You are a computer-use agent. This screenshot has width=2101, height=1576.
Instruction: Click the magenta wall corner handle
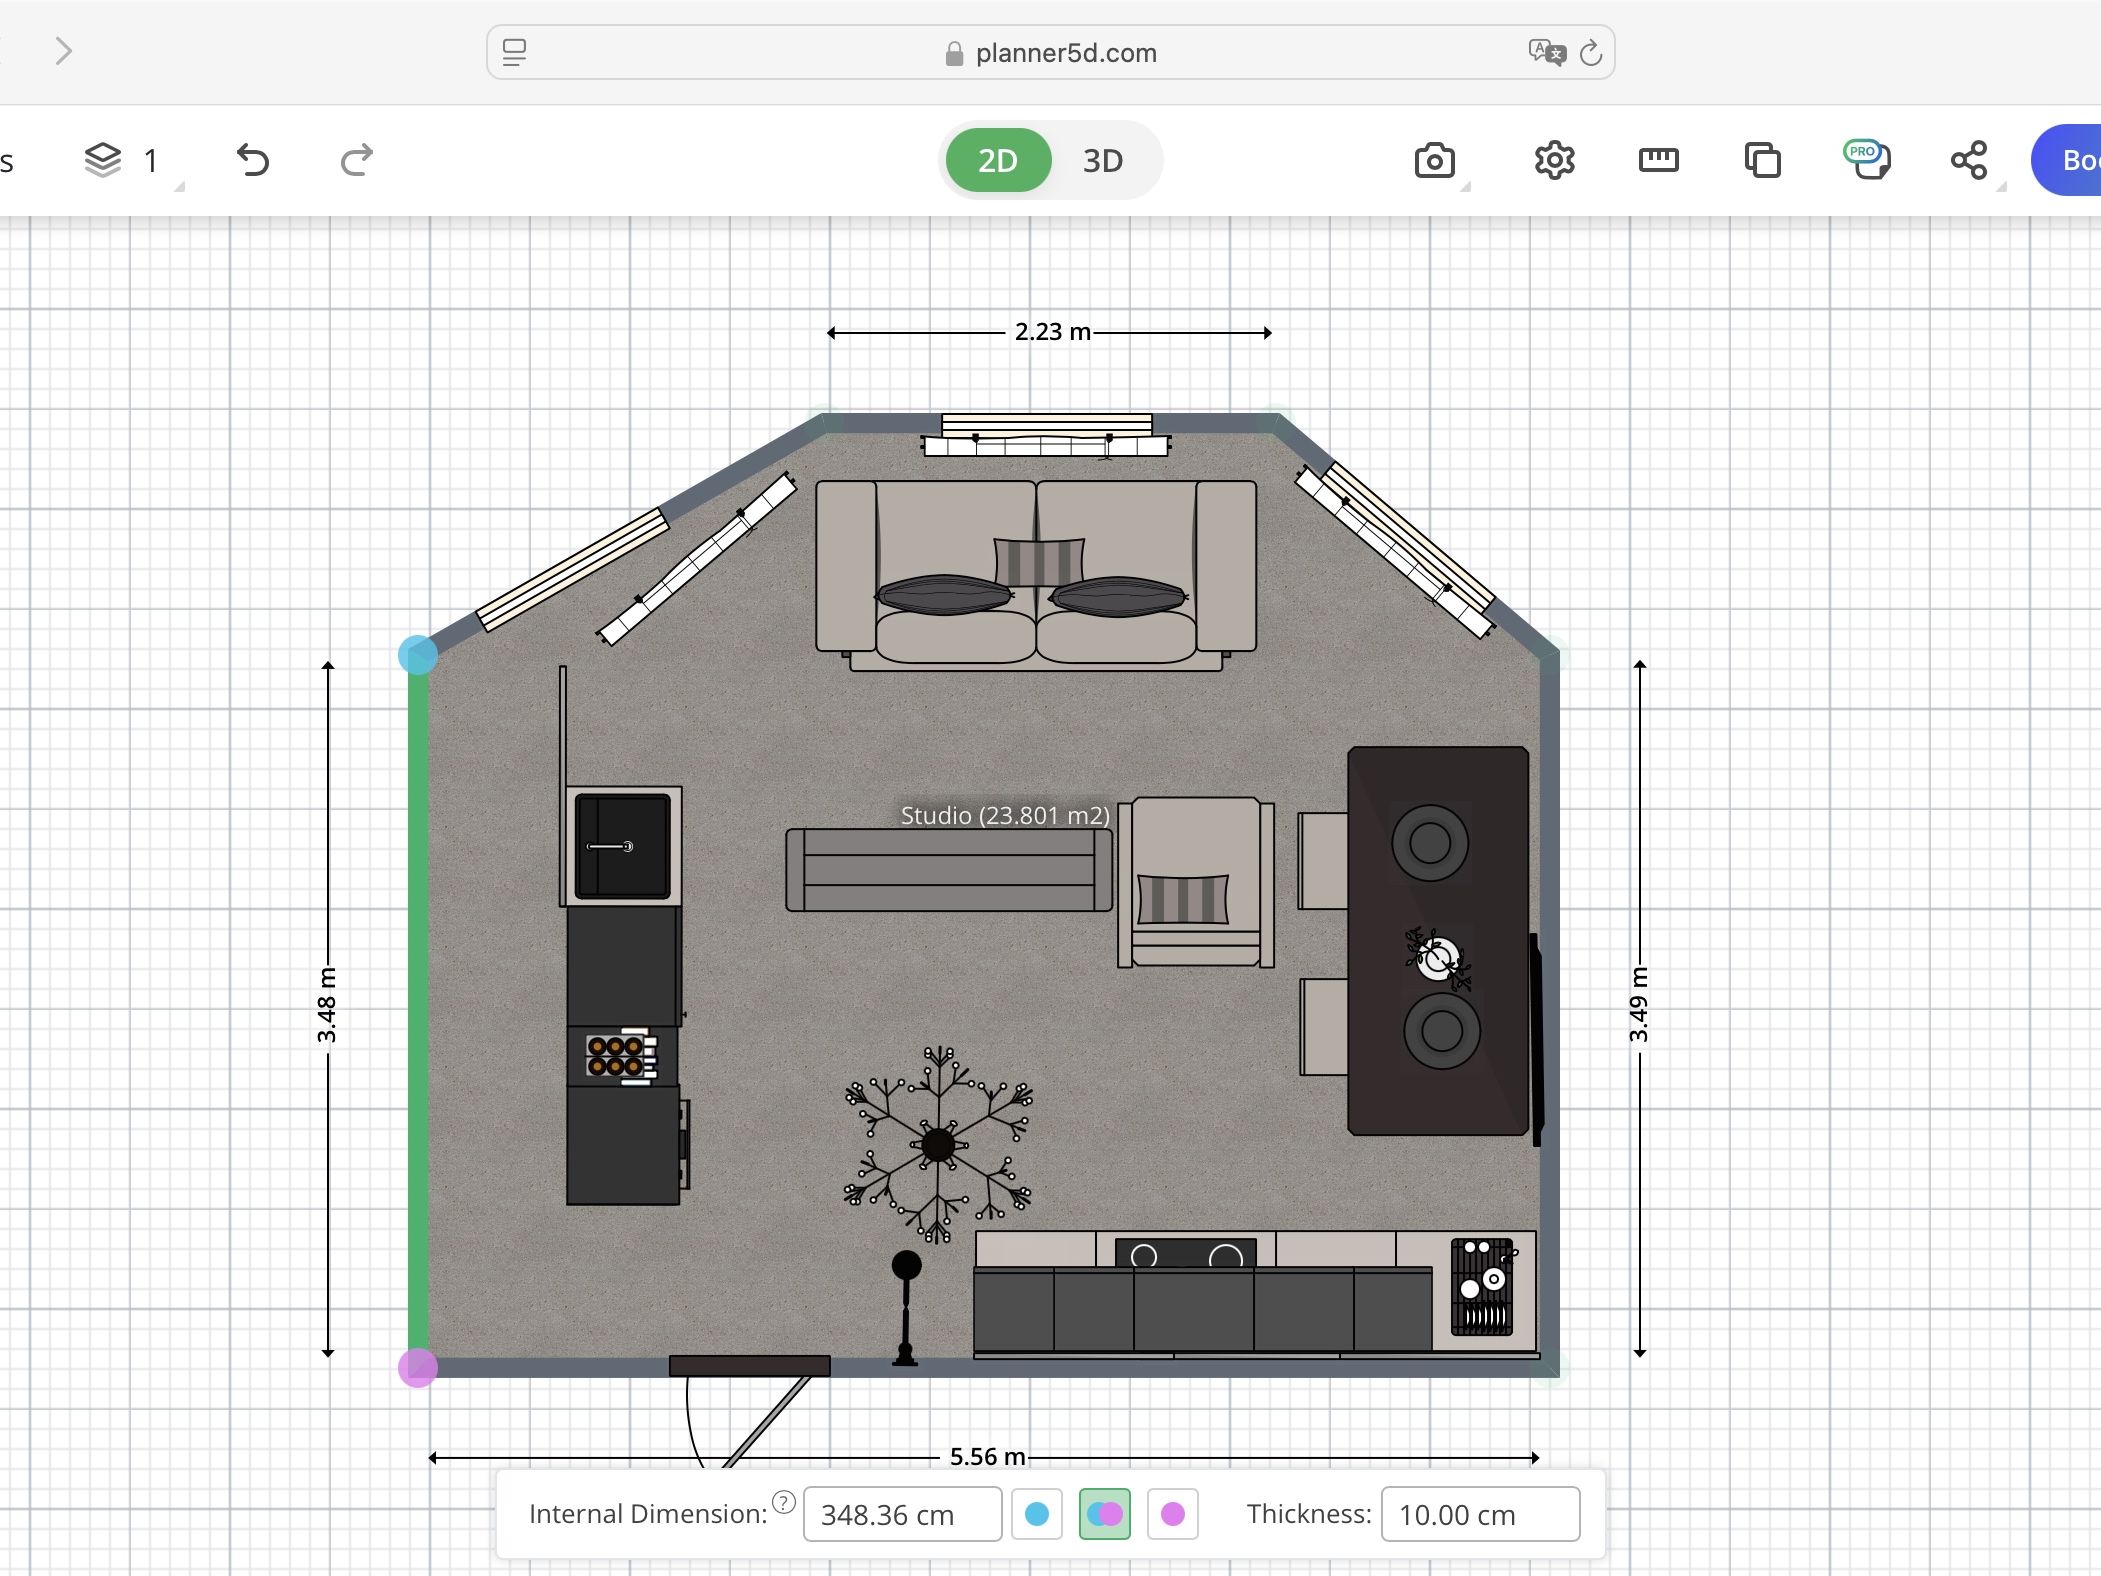pos(417,1371)
